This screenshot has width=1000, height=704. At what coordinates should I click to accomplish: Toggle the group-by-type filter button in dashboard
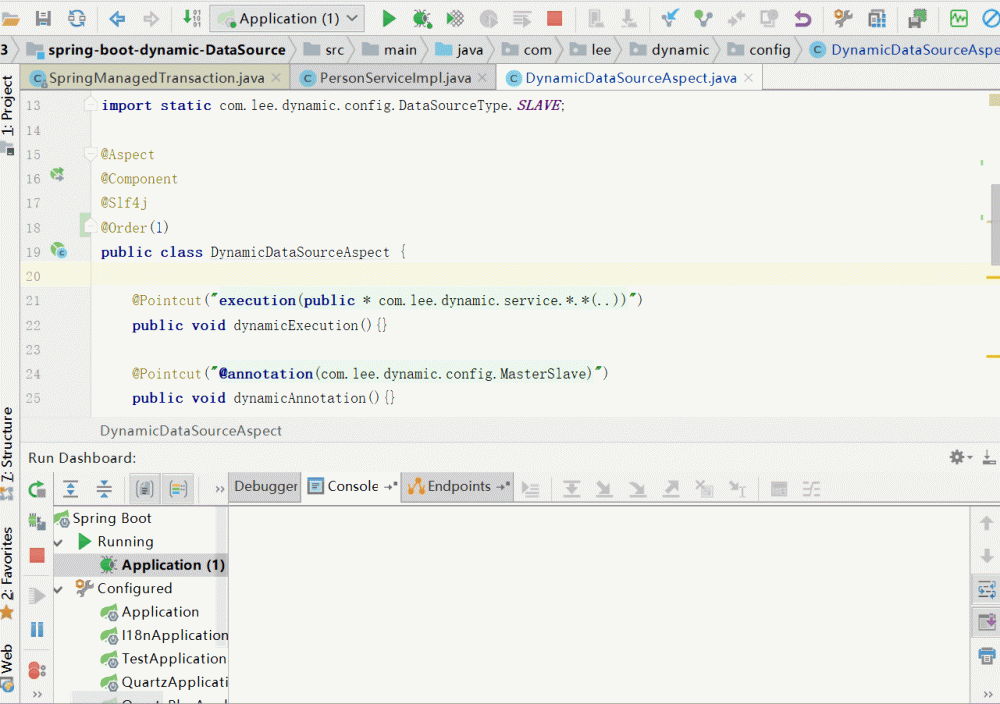[145, 489]
